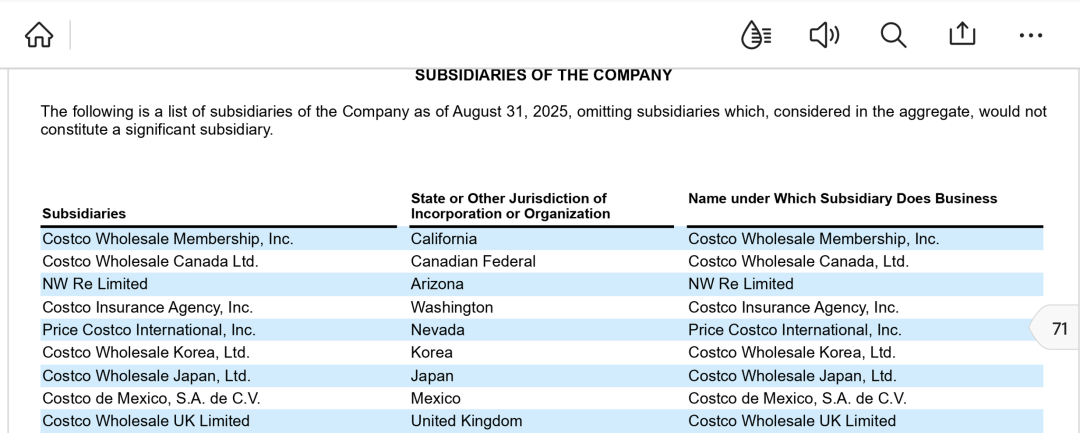Click the "Canadian Federal" jurisdiction cell
1080x433 pixels.
[473, 261]
